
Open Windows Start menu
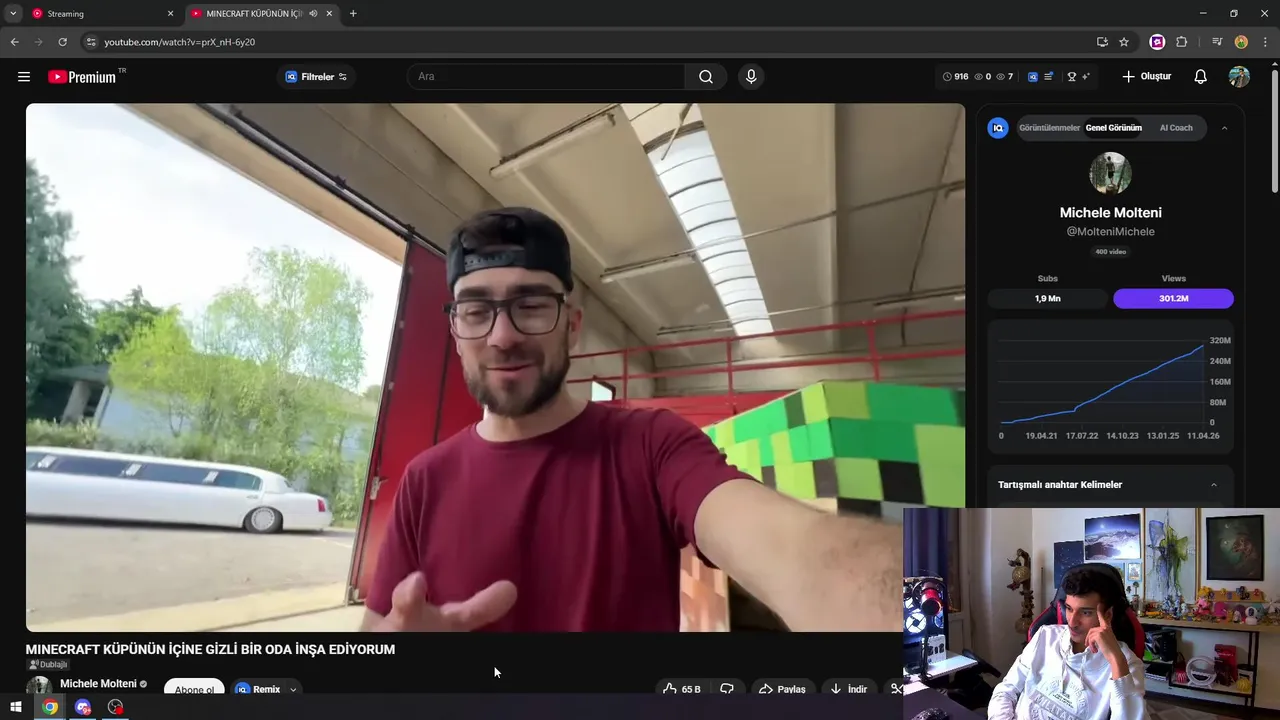click(x=16, y=707)
